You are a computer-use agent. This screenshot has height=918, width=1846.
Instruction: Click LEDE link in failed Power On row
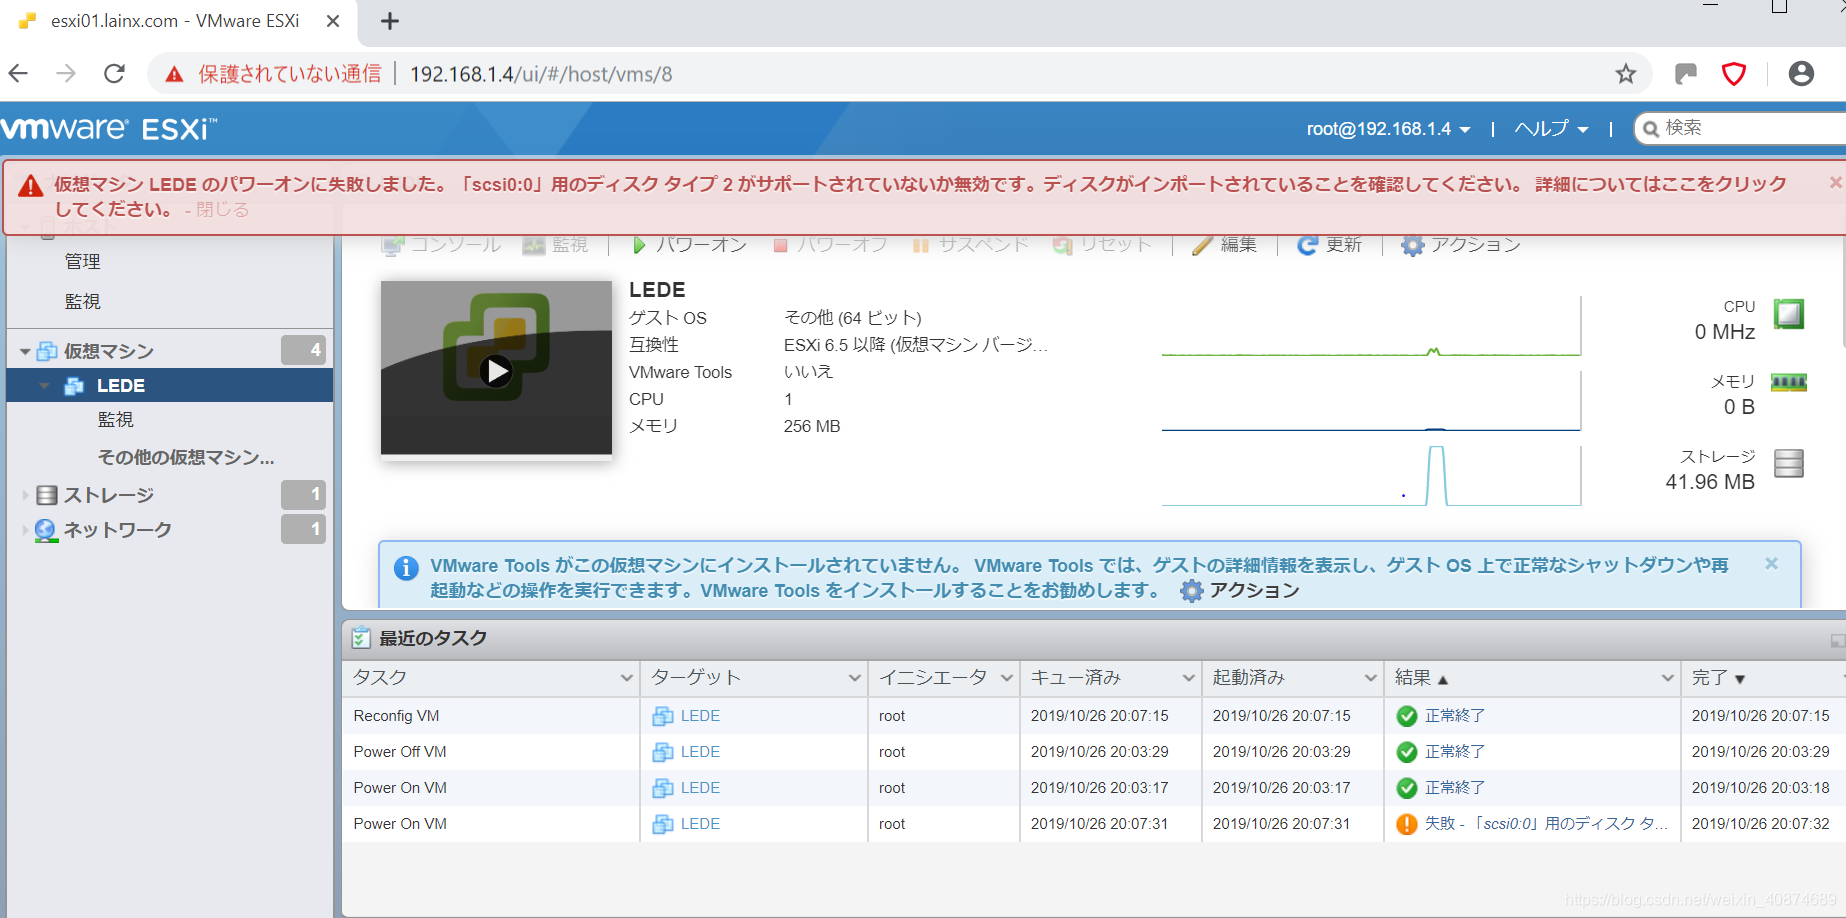pos(700,823)
